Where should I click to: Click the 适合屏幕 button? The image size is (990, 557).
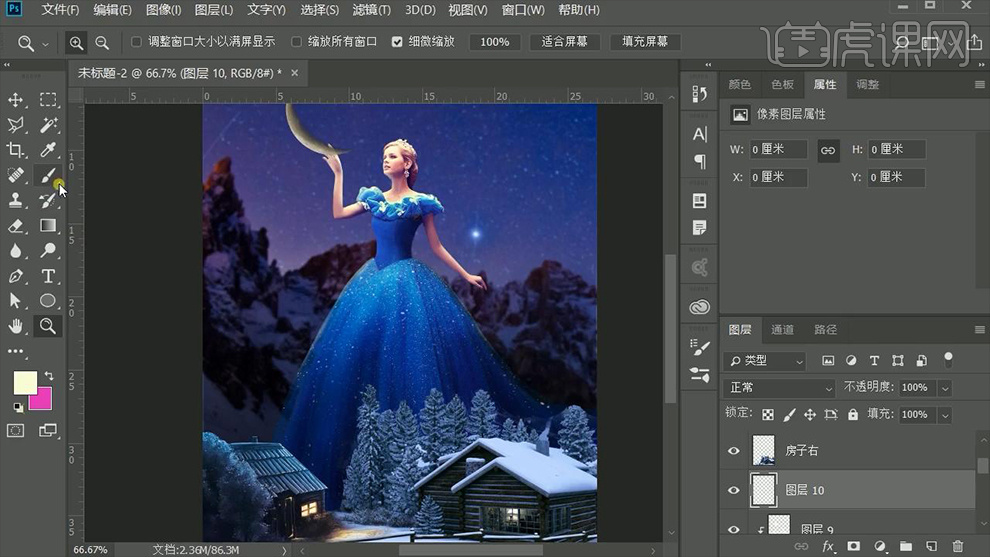click(564, 42)
